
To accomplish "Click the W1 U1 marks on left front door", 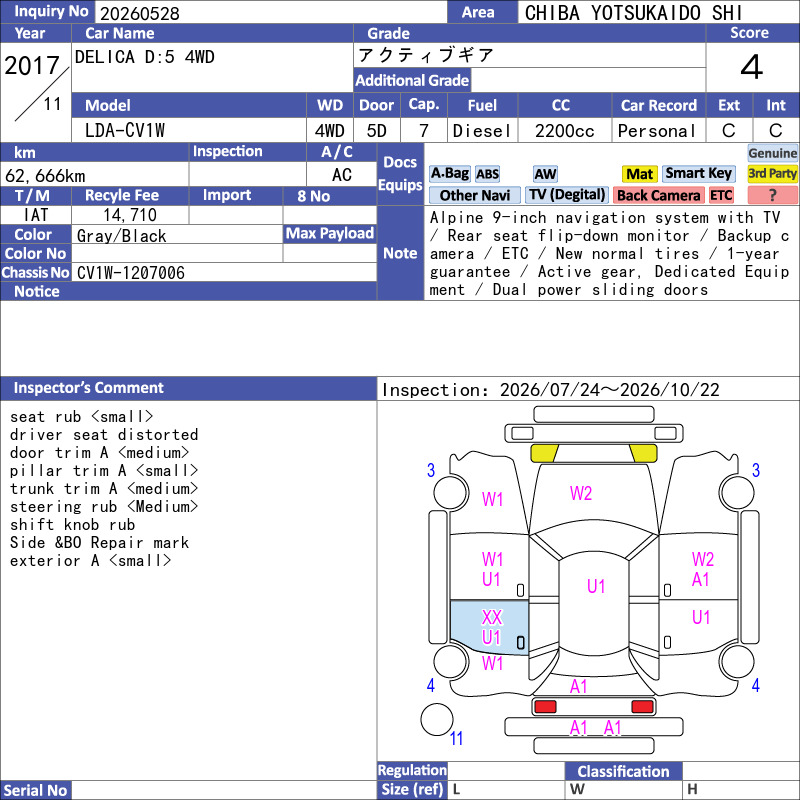I will (x=492, y=569).
